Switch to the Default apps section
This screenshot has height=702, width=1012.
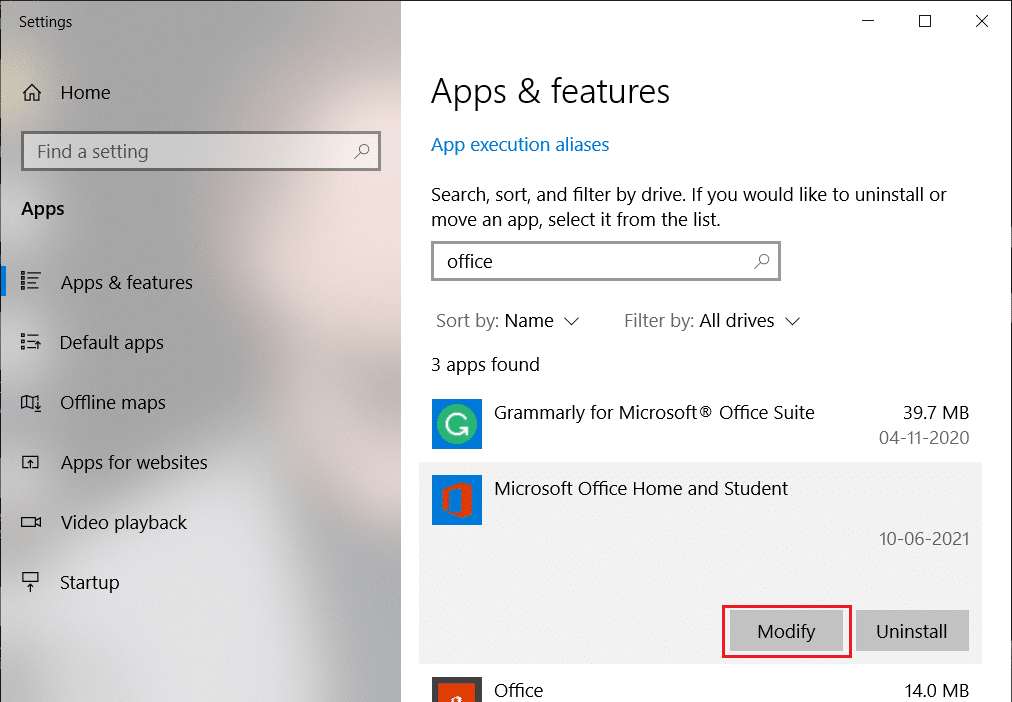click(x=112, y=342)
